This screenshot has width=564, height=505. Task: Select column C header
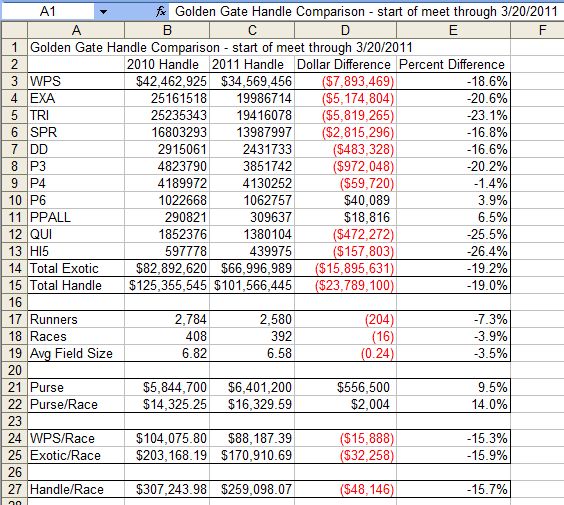click(252, 30)
